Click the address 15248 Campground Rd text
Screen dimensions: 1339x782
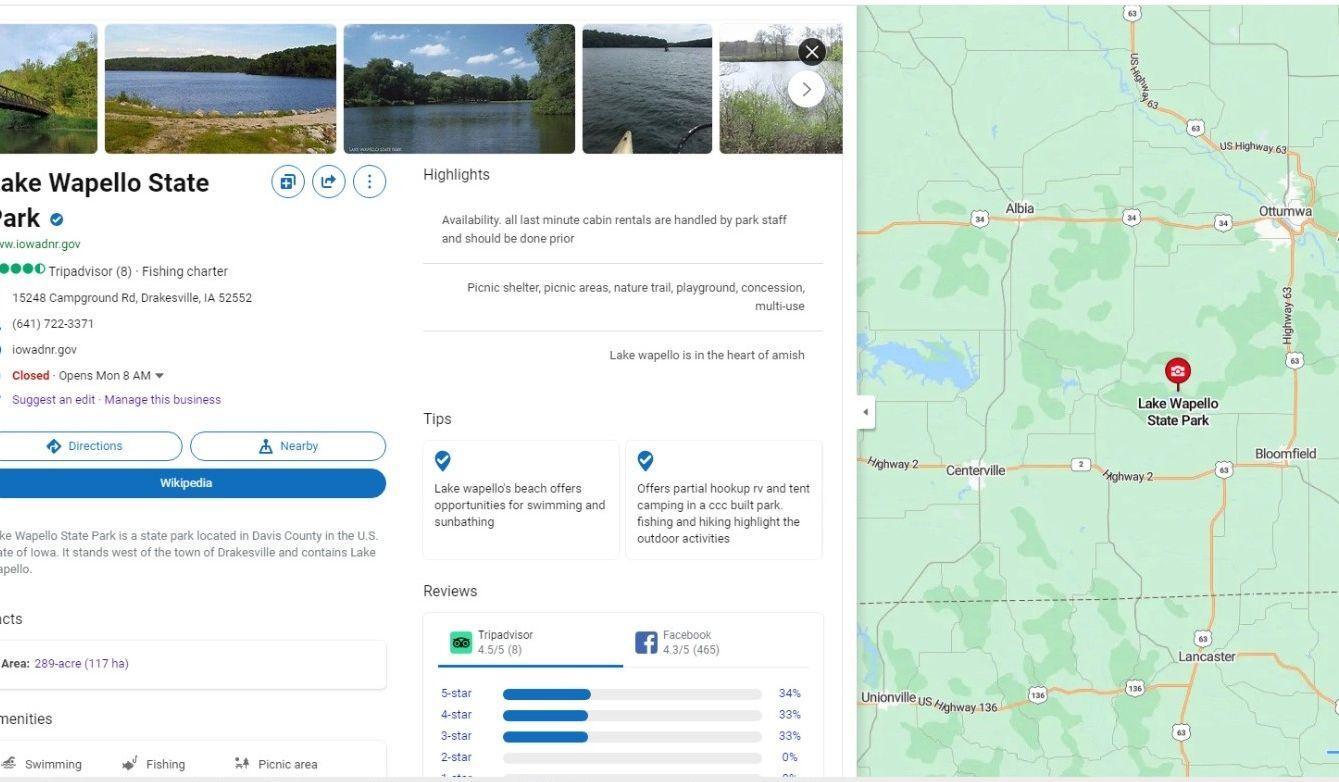(x=132, y=298)
